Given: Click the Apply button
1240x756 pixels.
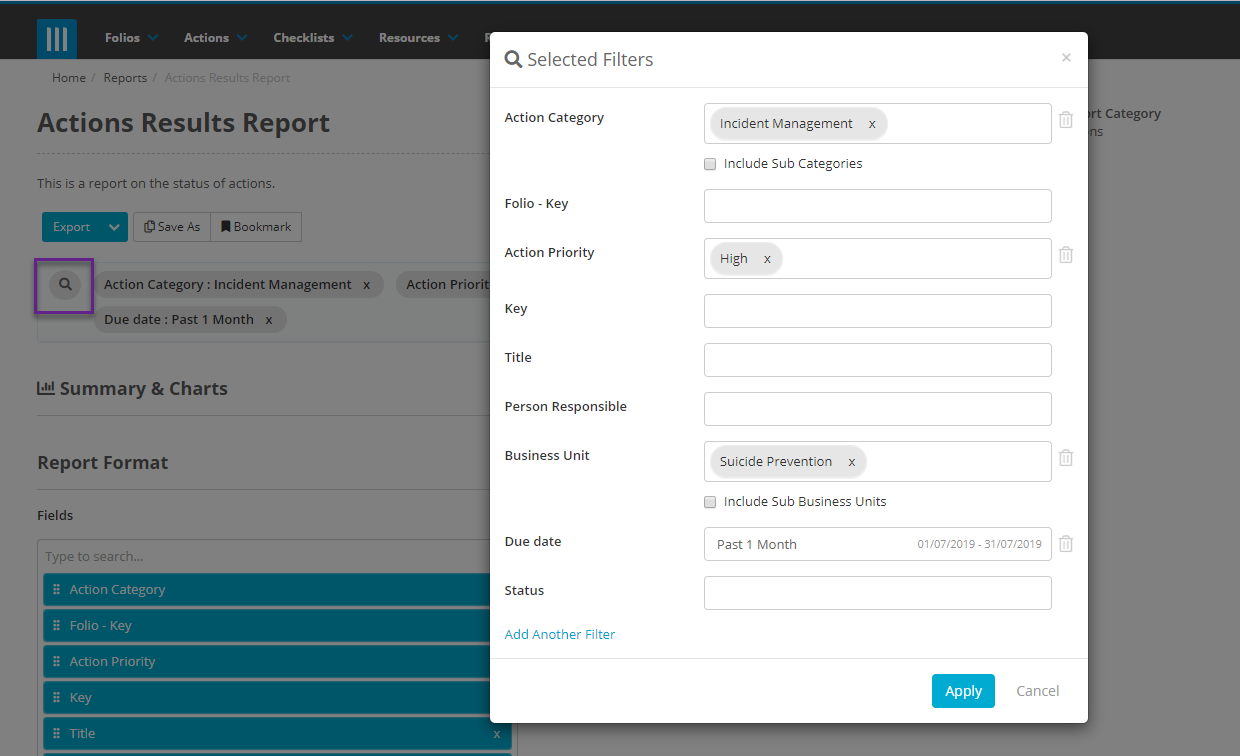Looking at the screenshot, I should point(962,690).
